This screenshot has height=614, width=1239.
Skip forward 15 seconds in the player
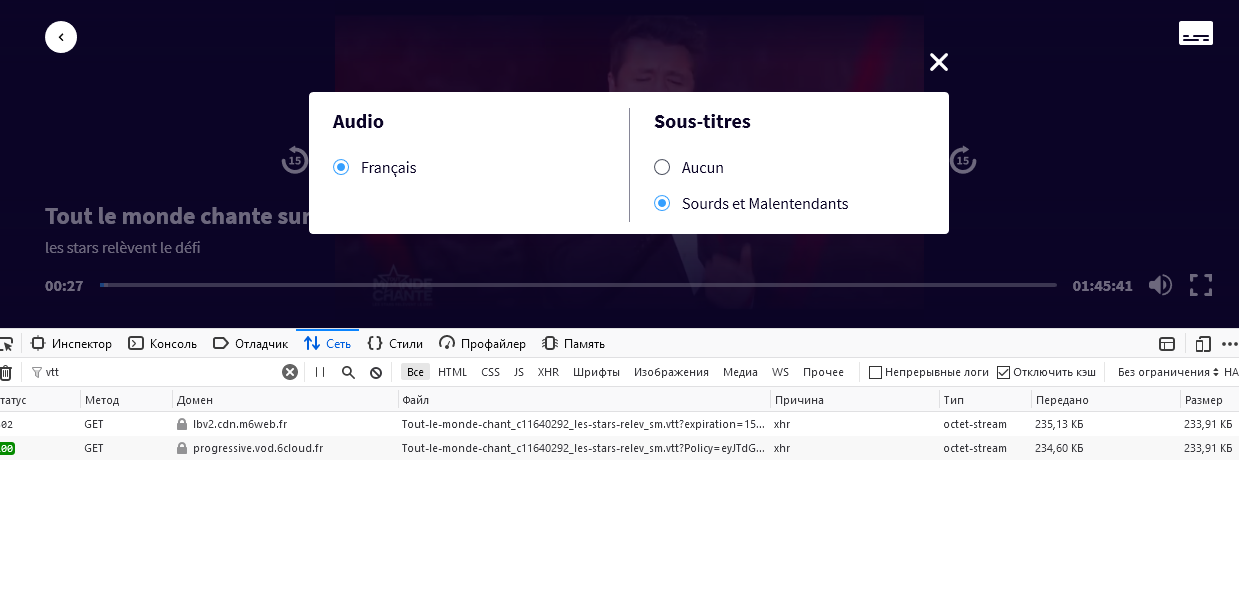pyautogui.click(x=963, y=160)
